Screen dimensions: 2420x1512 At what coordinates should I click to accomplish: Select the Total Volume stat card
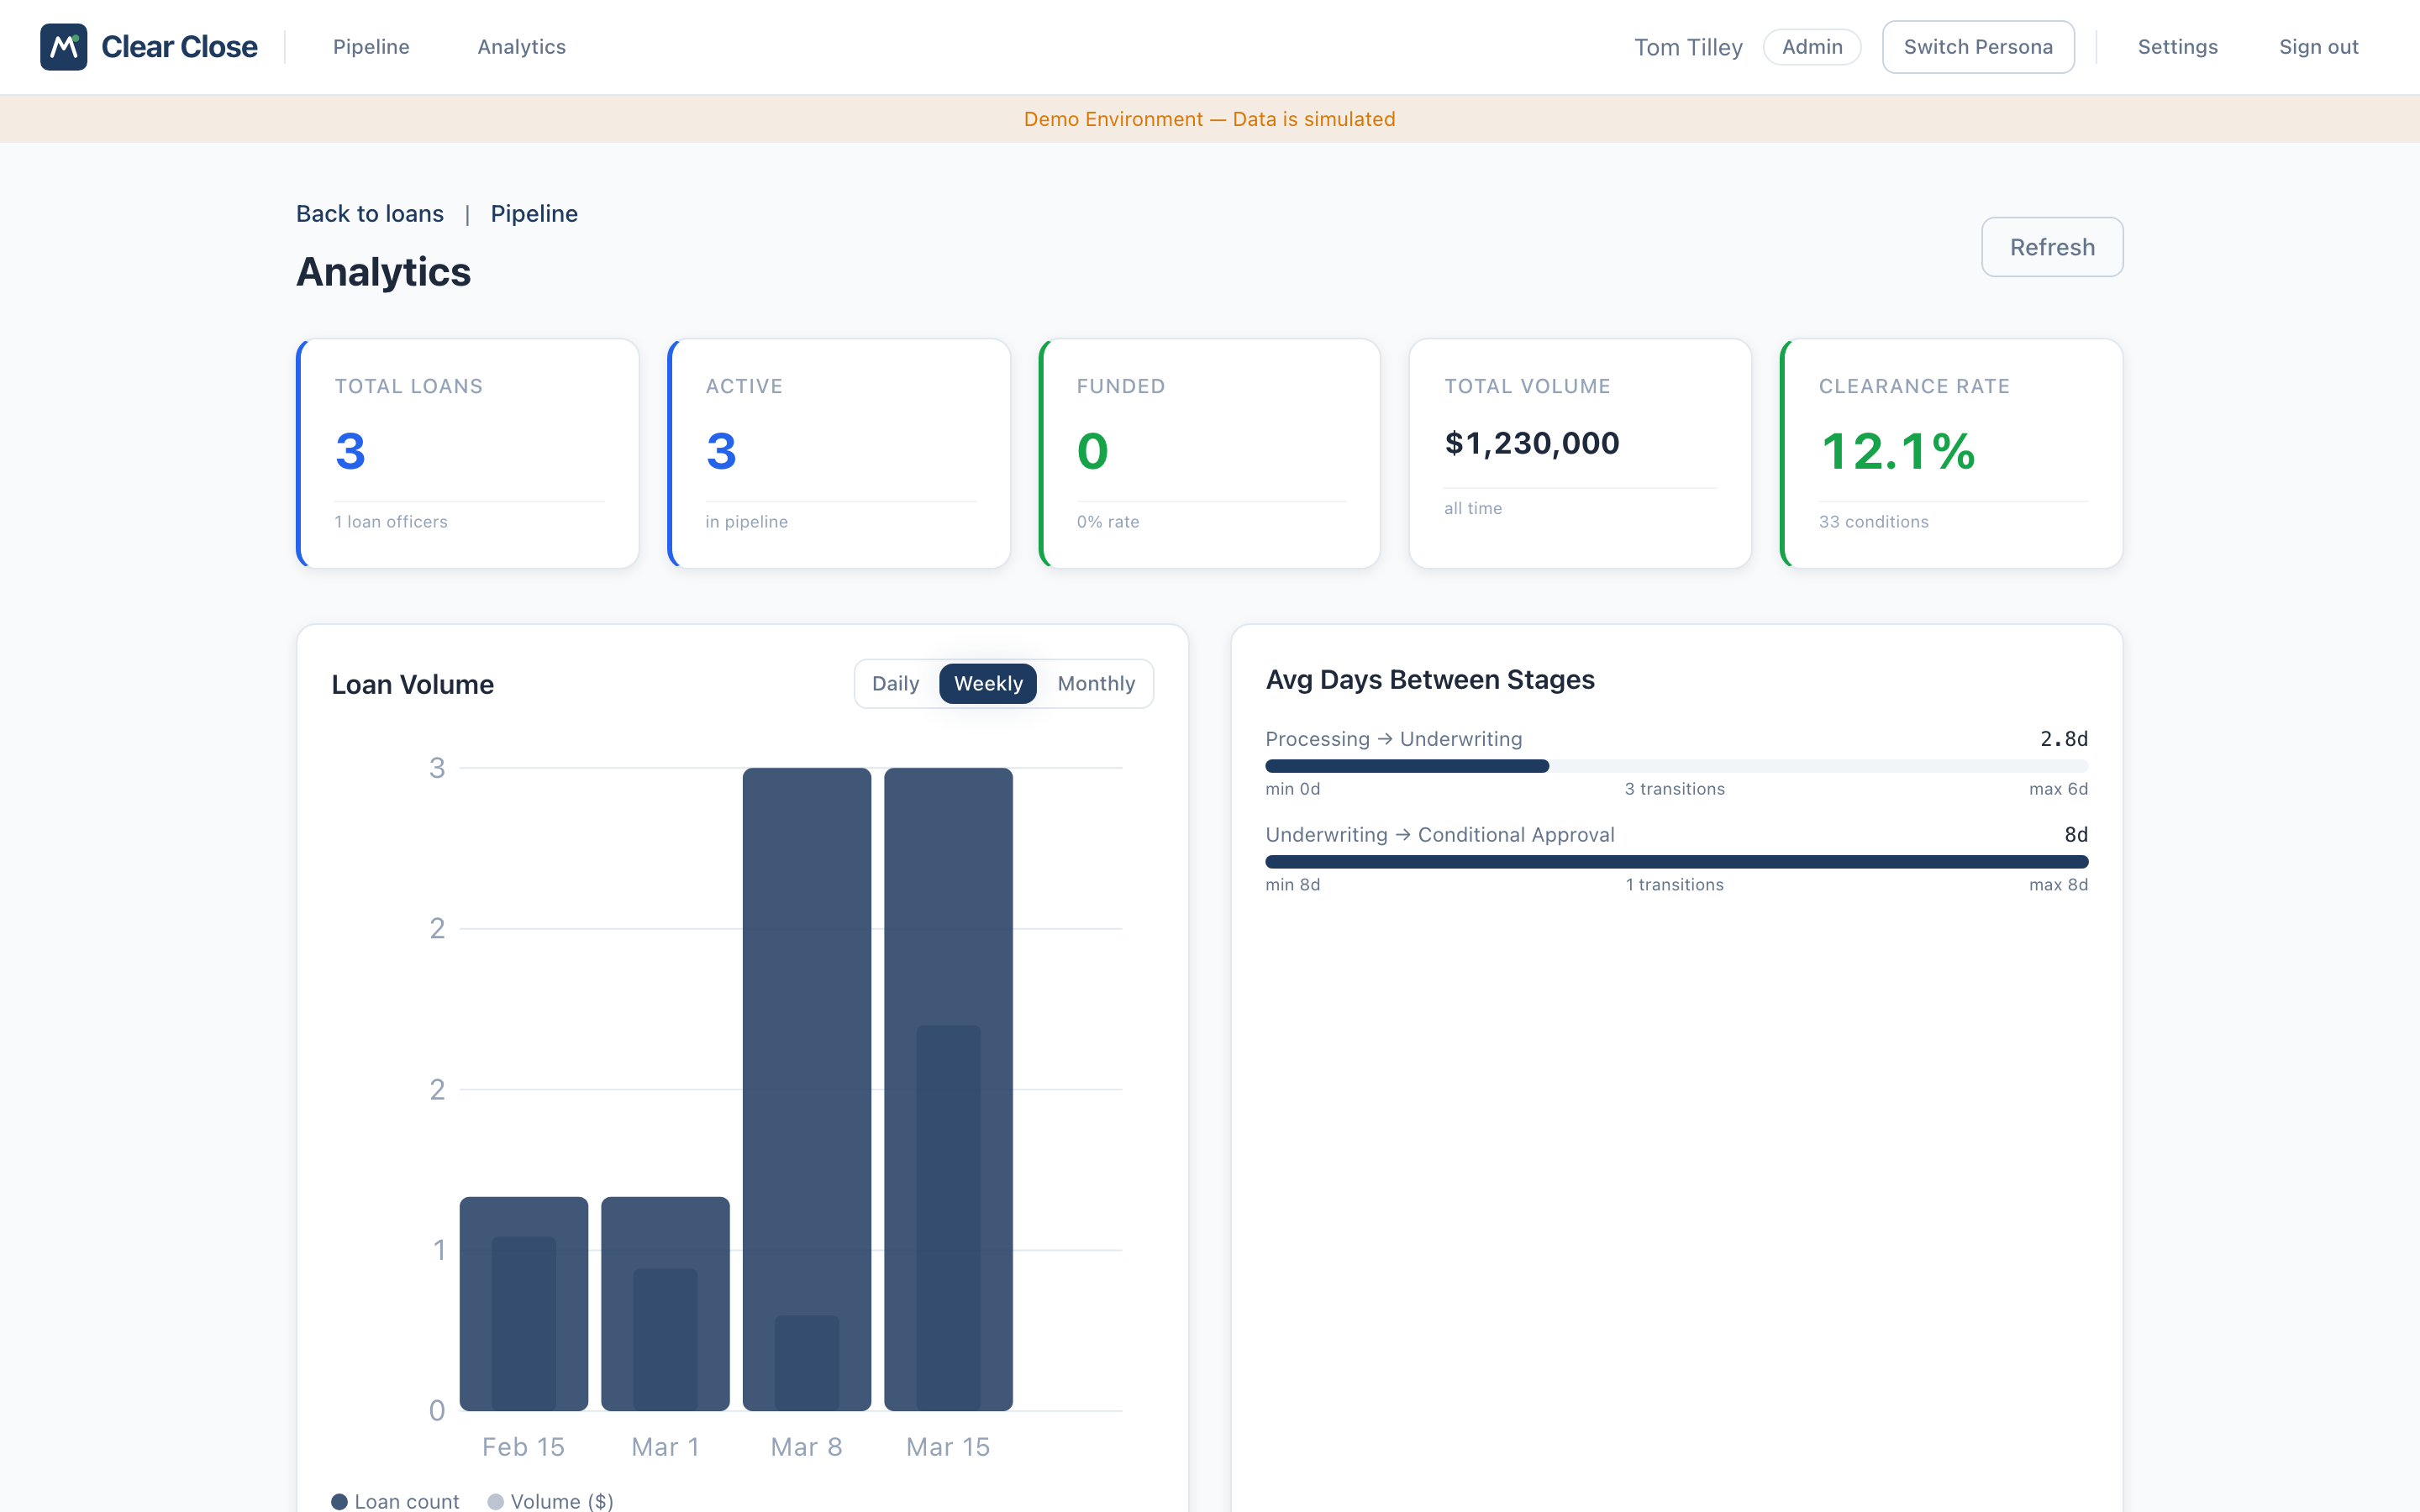click(1580, 453)
